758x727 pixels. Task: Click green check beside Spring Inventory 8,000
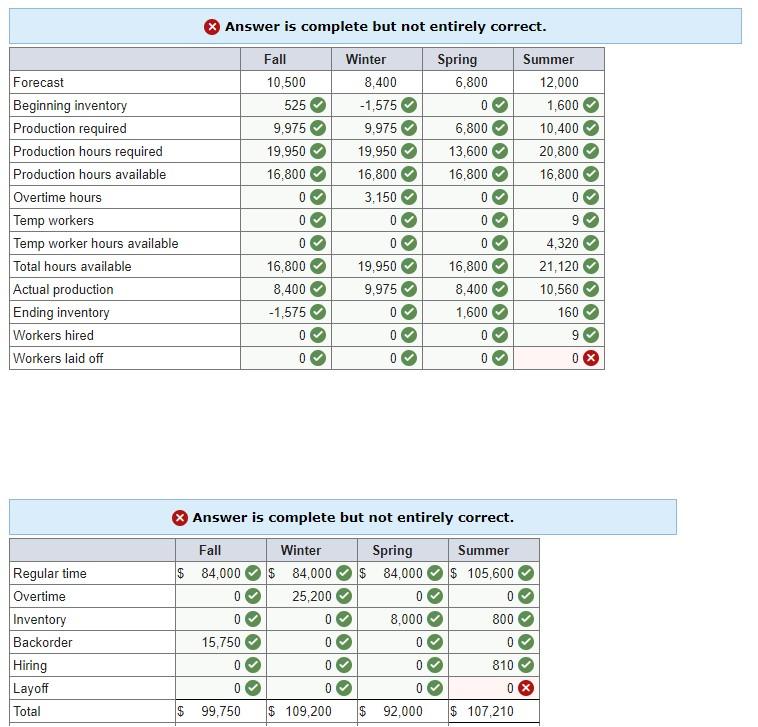pos(435,619)
